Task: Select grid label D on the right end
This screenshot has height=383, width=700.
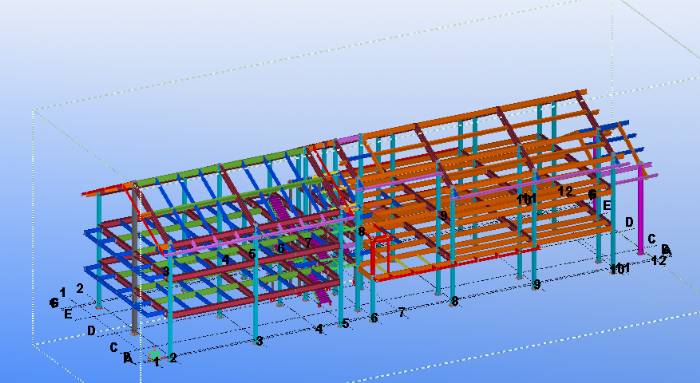Action: (629, 222)
